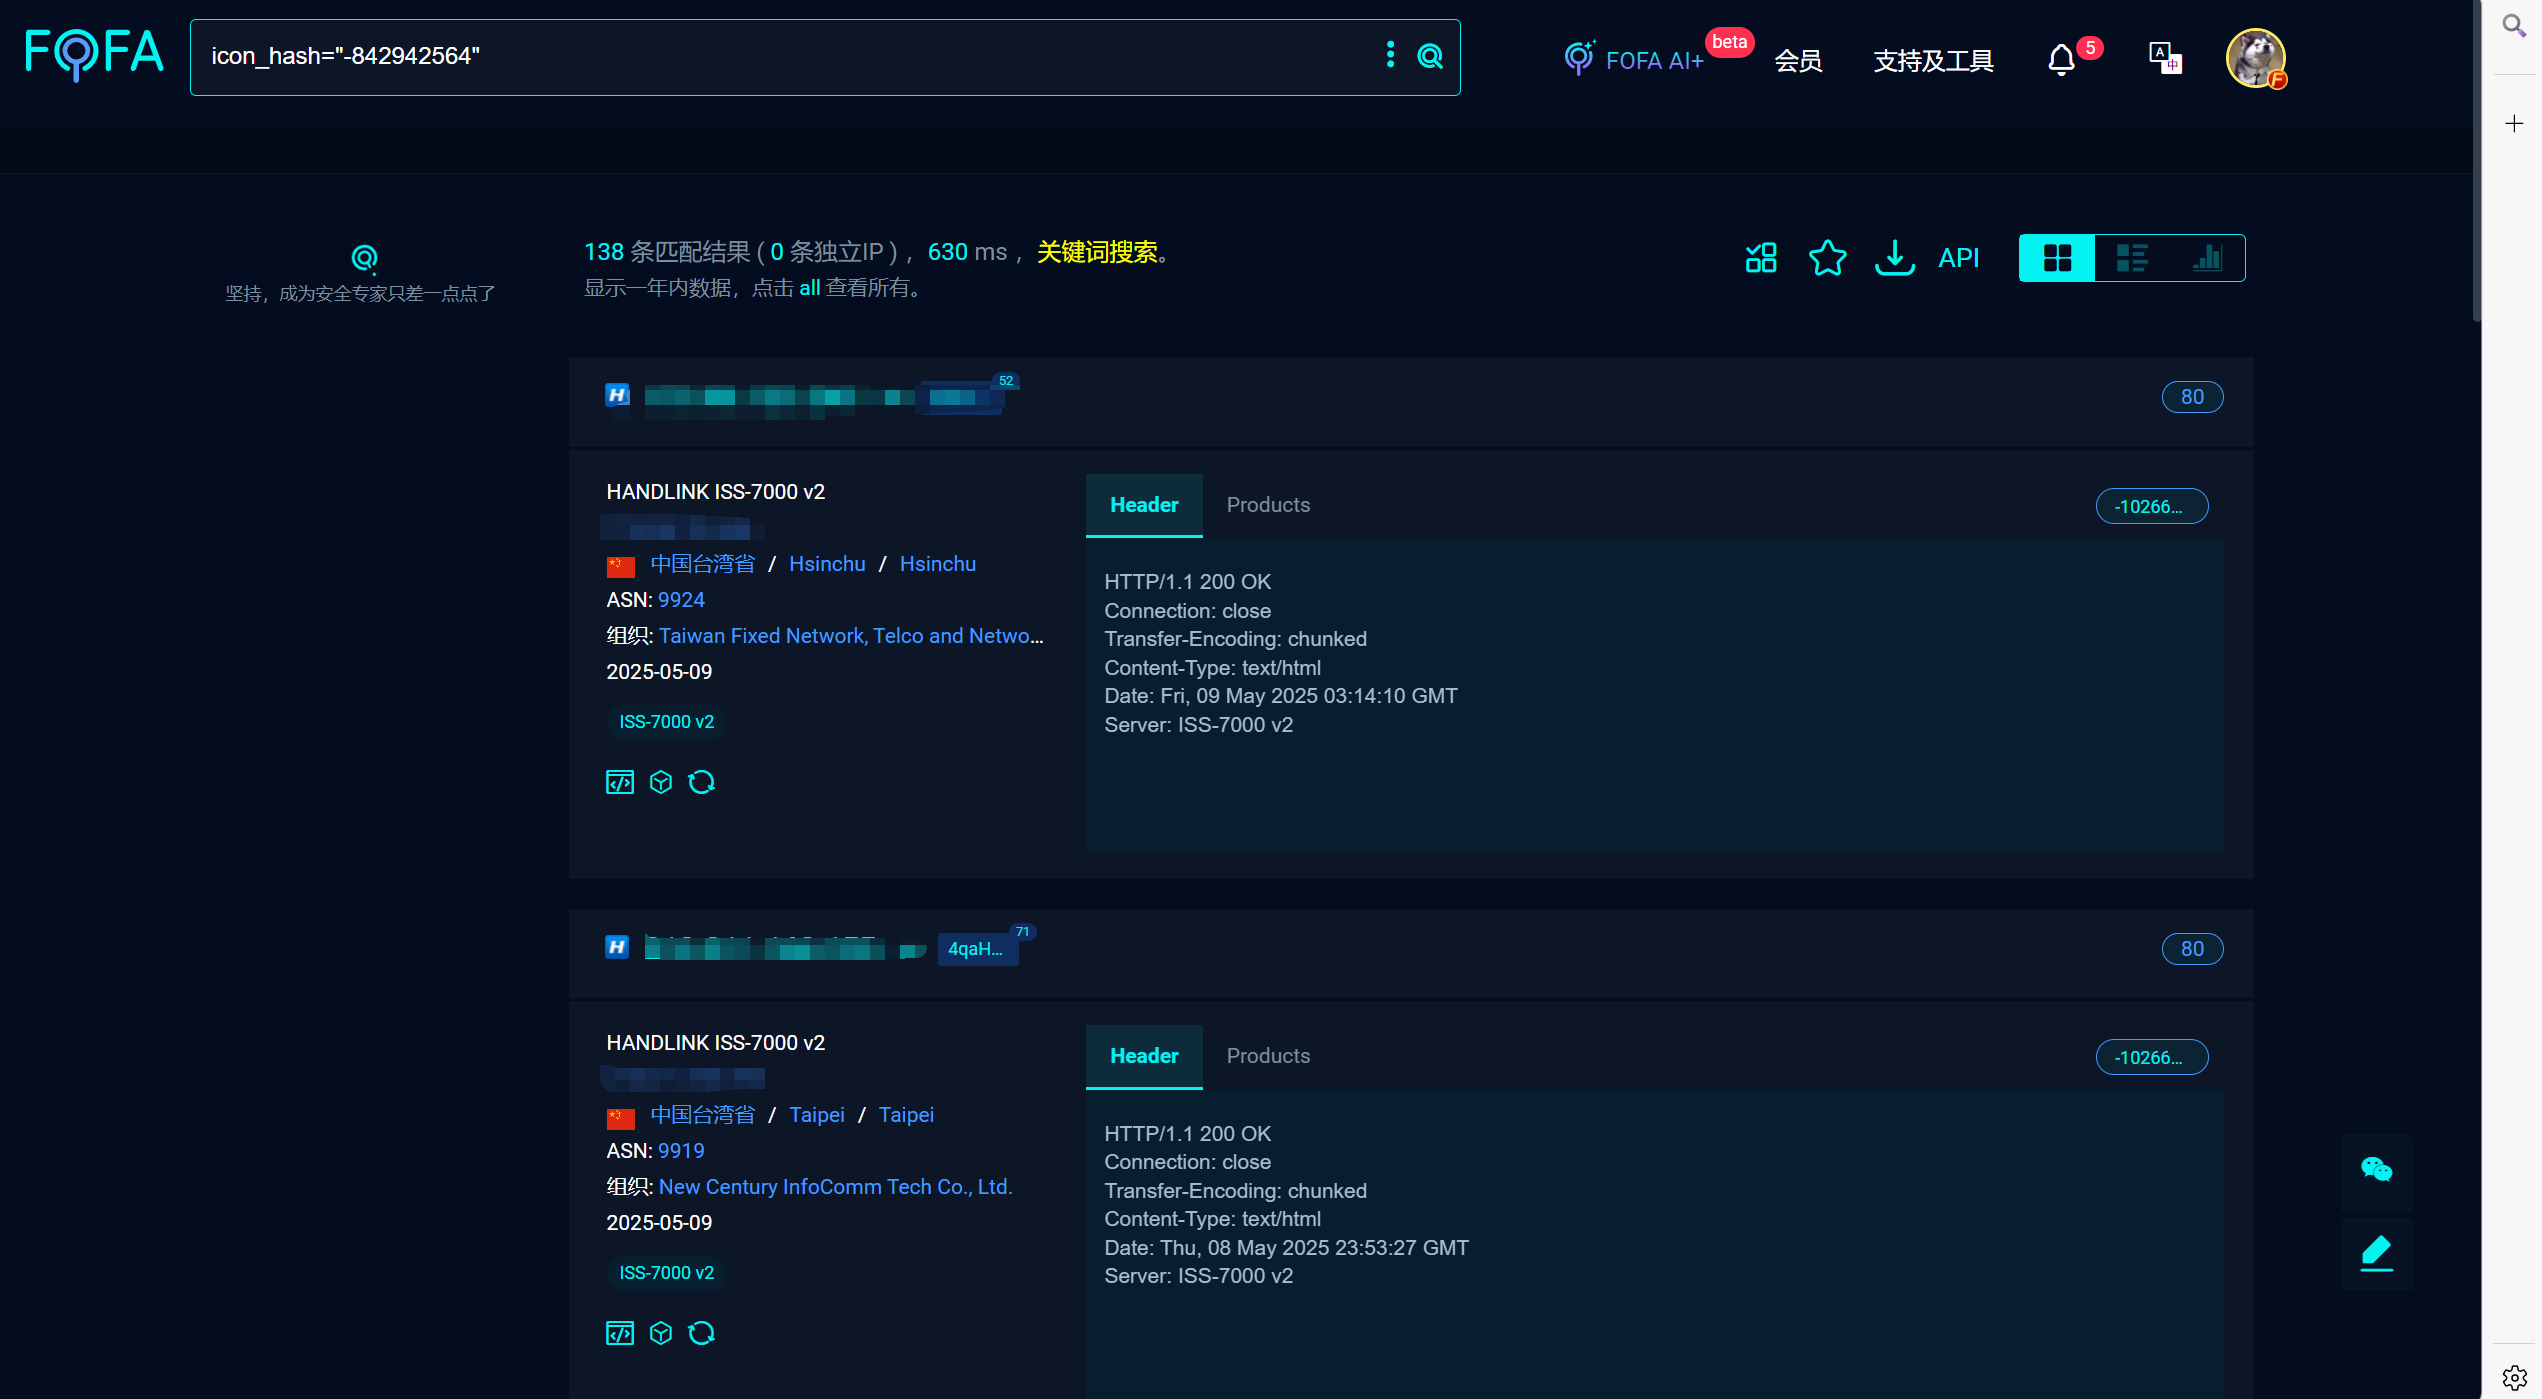Click ASN 9919 link
The height and width of the screenshot is (1399, 2542).
(x=681, y=1151)
